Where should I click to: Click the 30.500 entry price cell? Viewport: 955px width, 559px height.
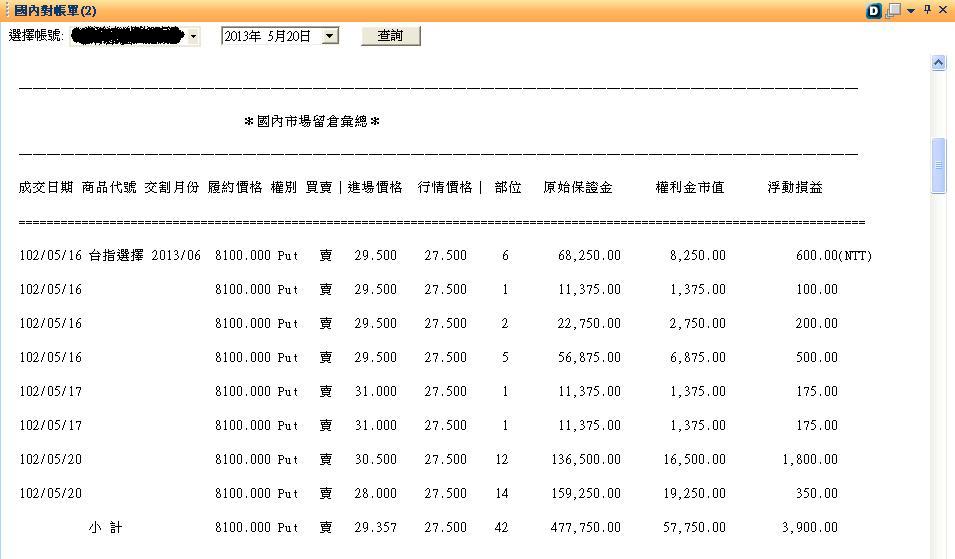376,460
